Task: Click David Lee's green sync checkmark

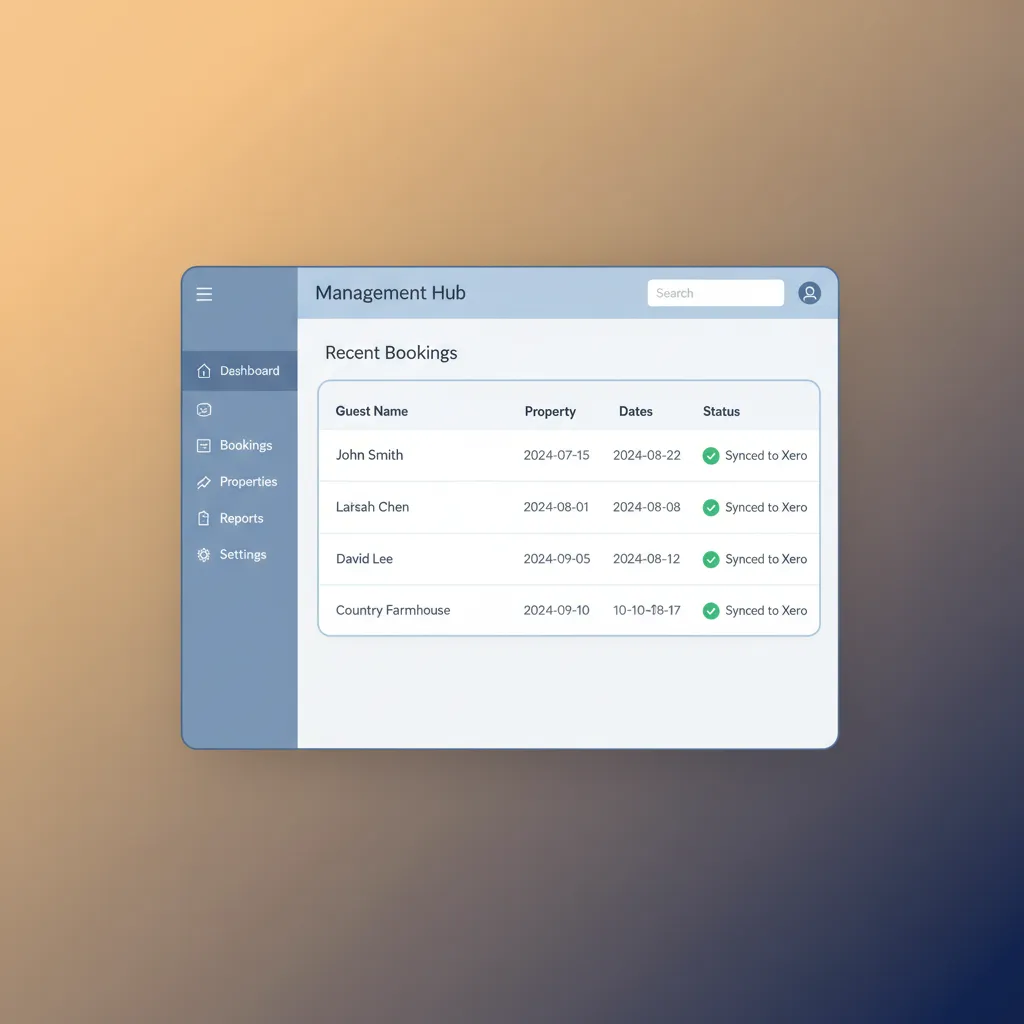Action: [x=711, y=560]
